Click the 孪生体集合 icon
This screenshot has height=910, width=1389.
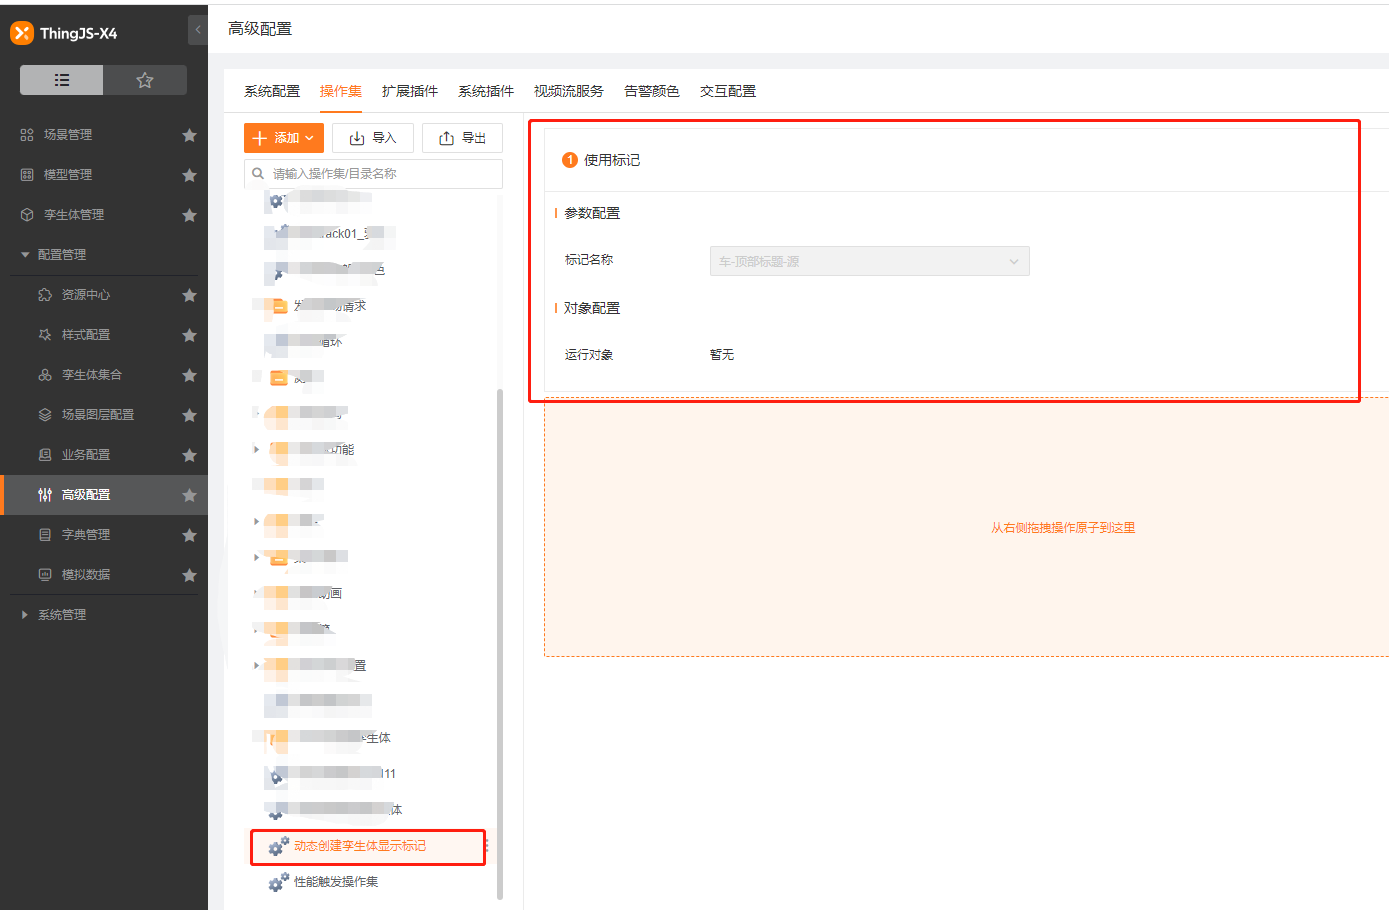(x=45, y=375)
